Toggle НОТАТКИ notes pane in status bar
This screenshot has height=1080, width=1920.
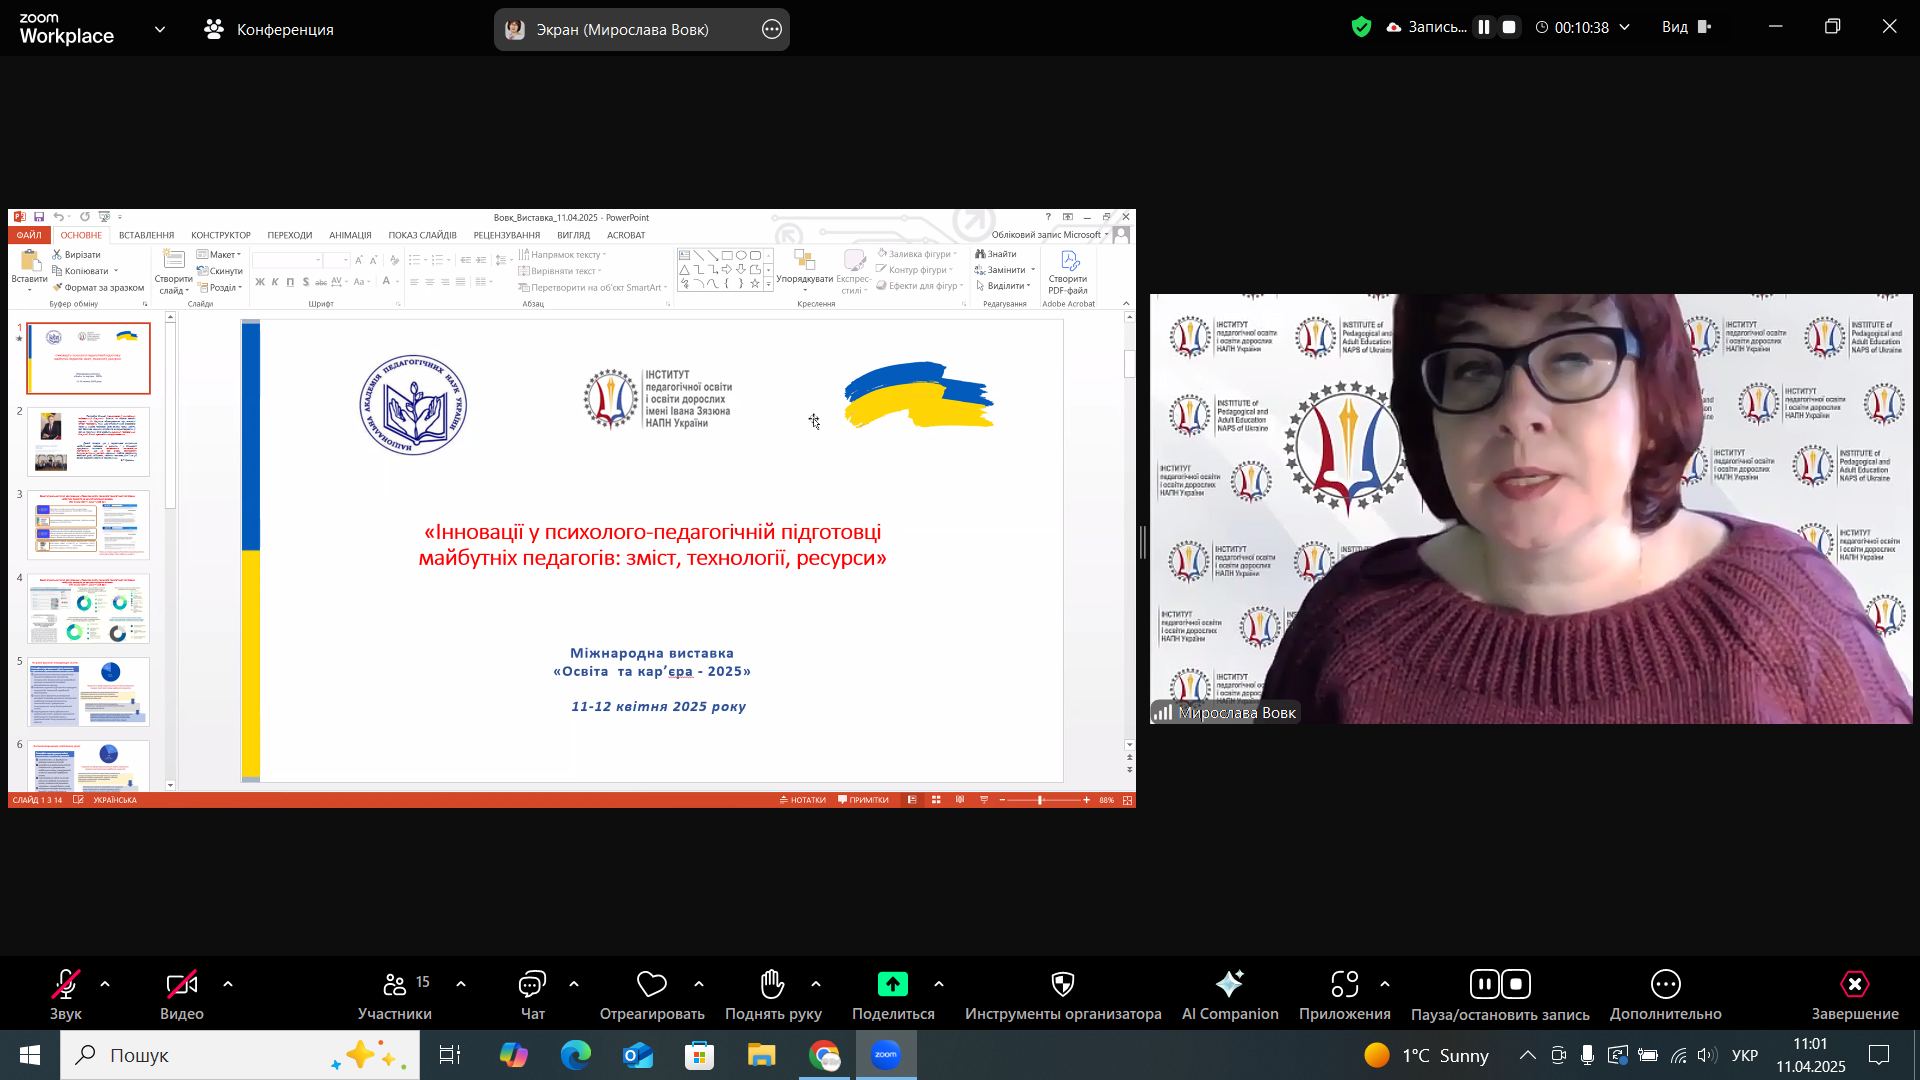pyautogui.click(x=803, y=800)
